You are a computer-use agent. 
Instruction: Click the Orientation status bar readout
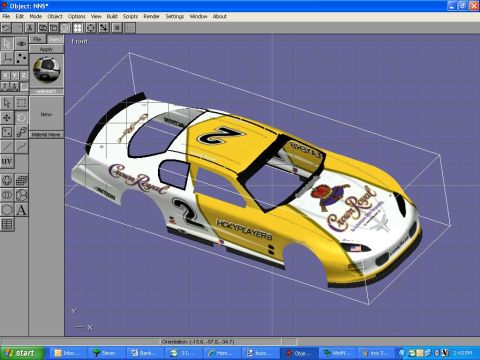click(x=221, y=342)
